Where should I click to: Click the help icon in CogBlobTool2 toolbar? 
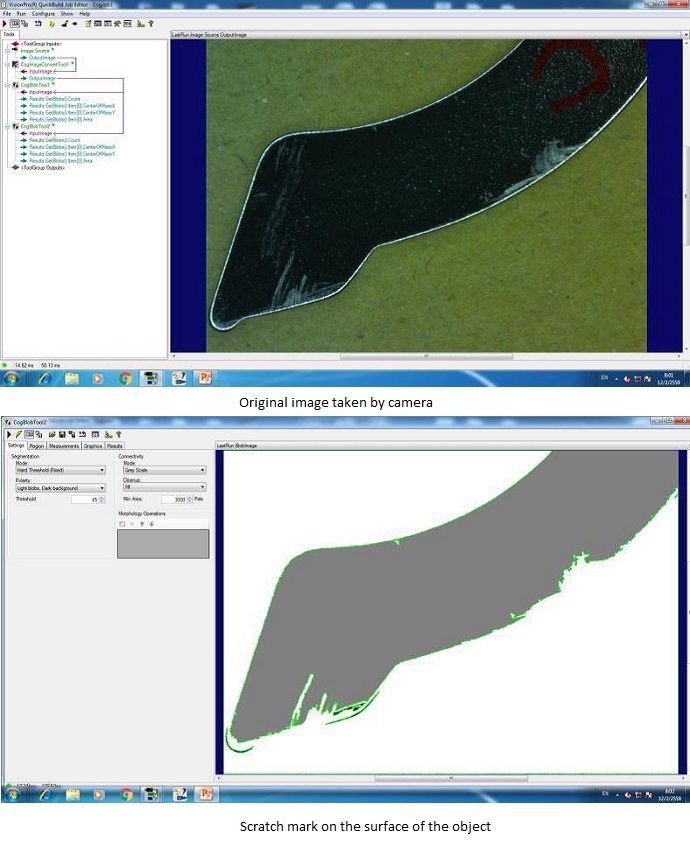point(119,435)
